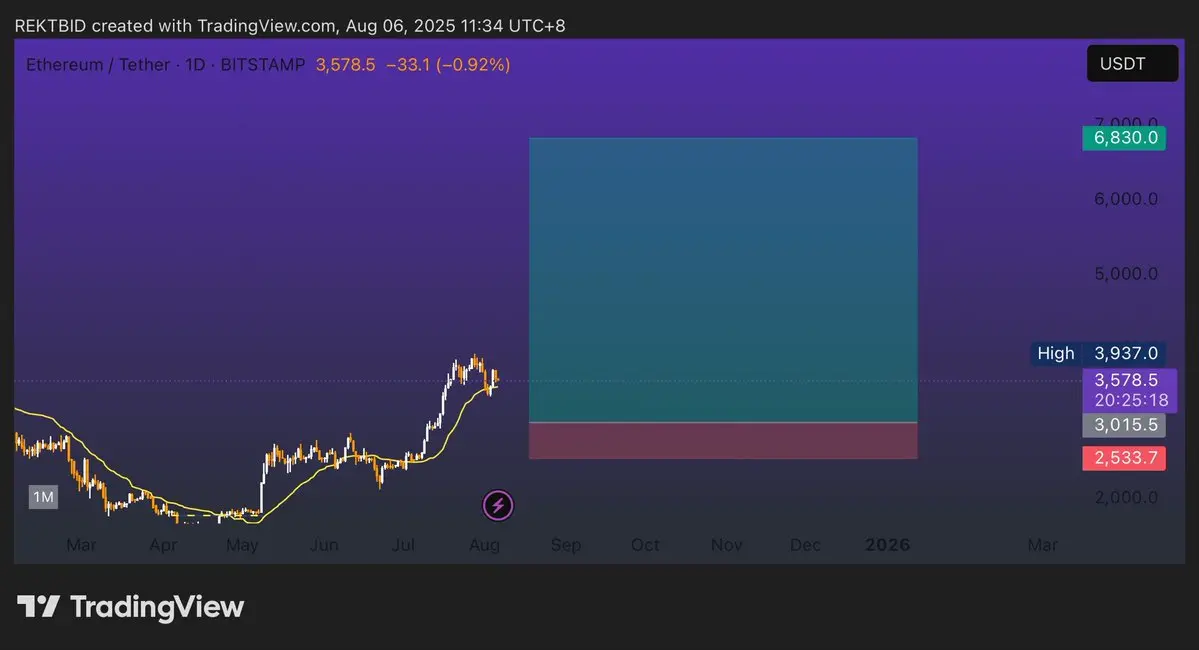1199x650 pixels.
Task: Click the purple lightning bolt event icon
Action: coord(498,505)
